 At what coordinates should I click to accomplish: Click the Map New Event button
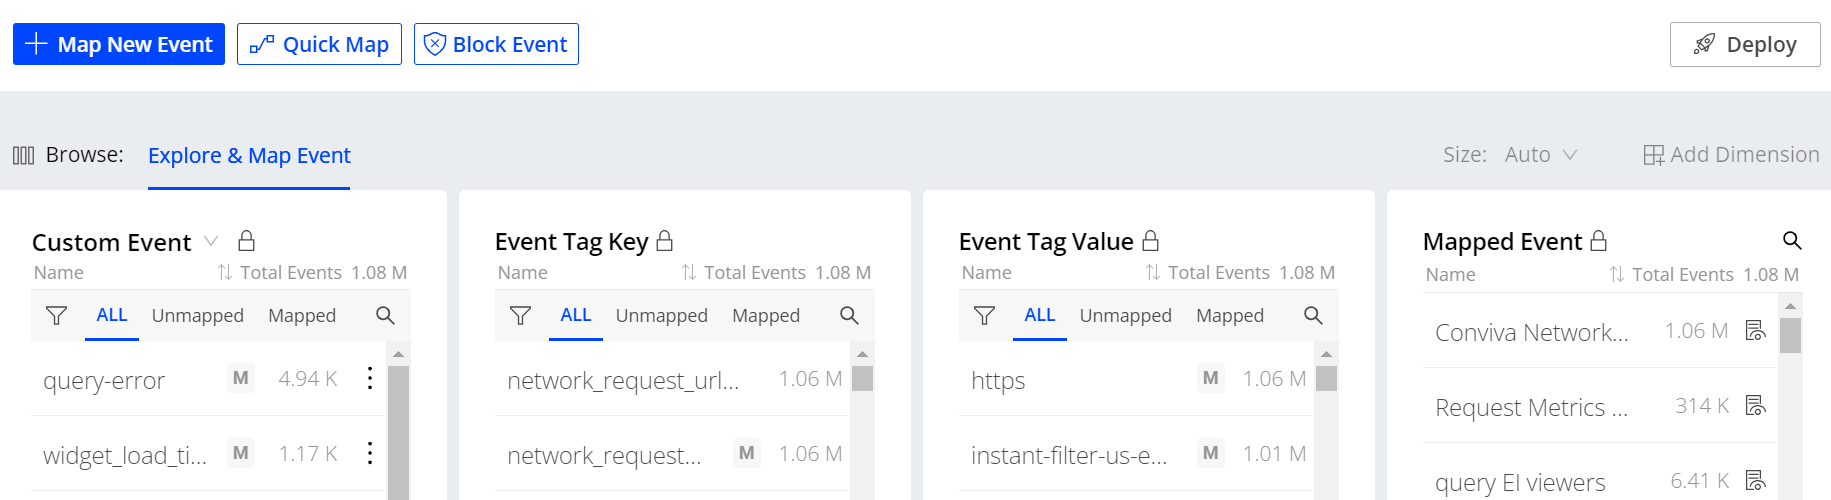119,44
